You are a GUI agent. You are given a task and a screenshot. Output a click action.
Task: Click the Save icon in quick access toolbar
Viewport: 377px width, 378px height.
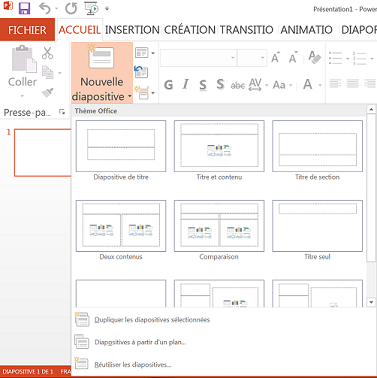point(24,8)
